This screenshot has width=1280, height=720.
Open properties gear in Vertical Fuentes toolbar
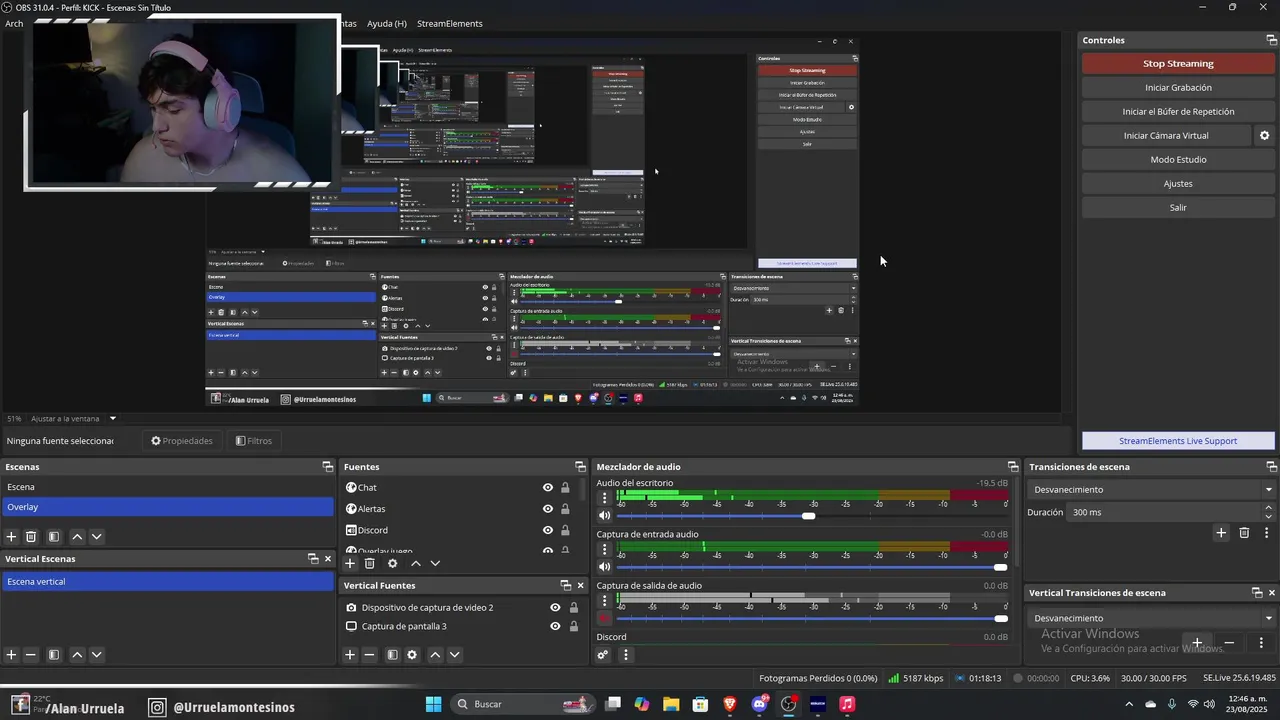click(412, 655)
